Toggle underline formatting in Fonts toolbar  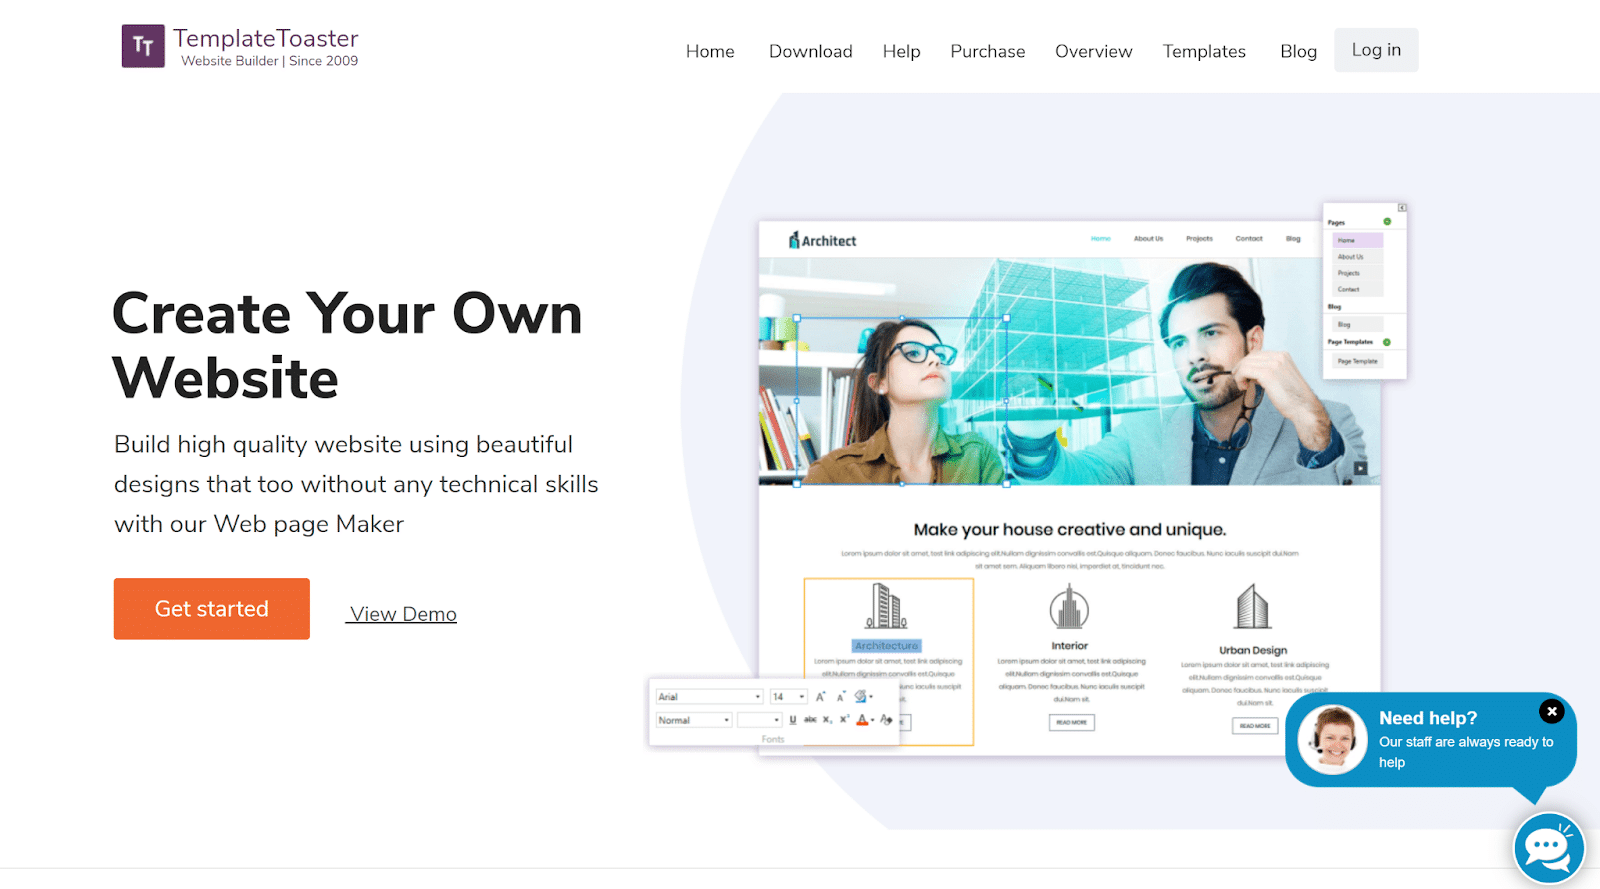[x=793, y=720]
